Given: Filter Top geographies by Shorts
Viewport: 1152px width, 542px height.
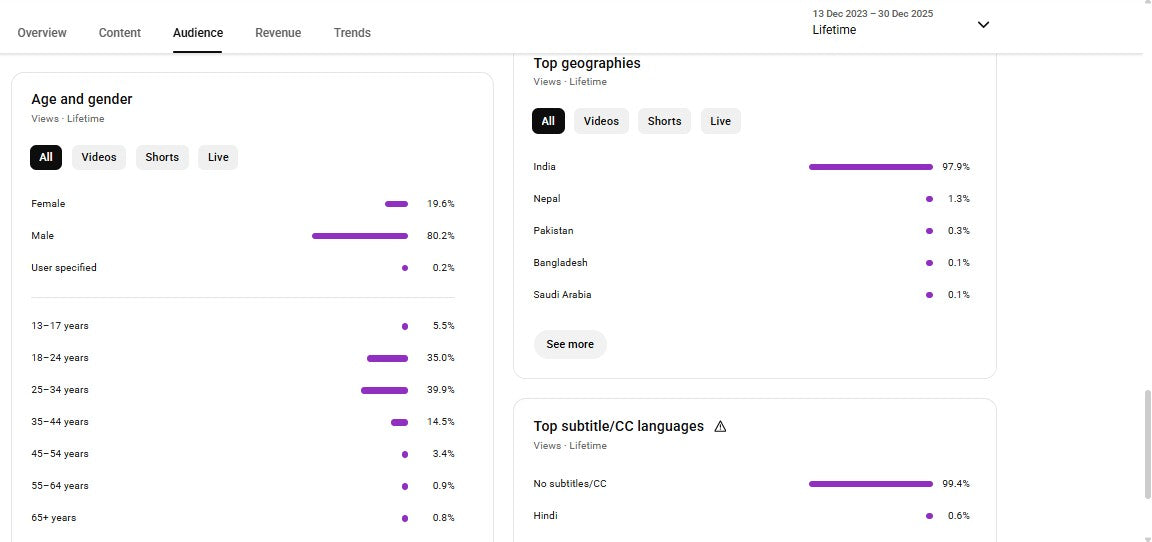Looking at the screenshot, I should 664,121.
